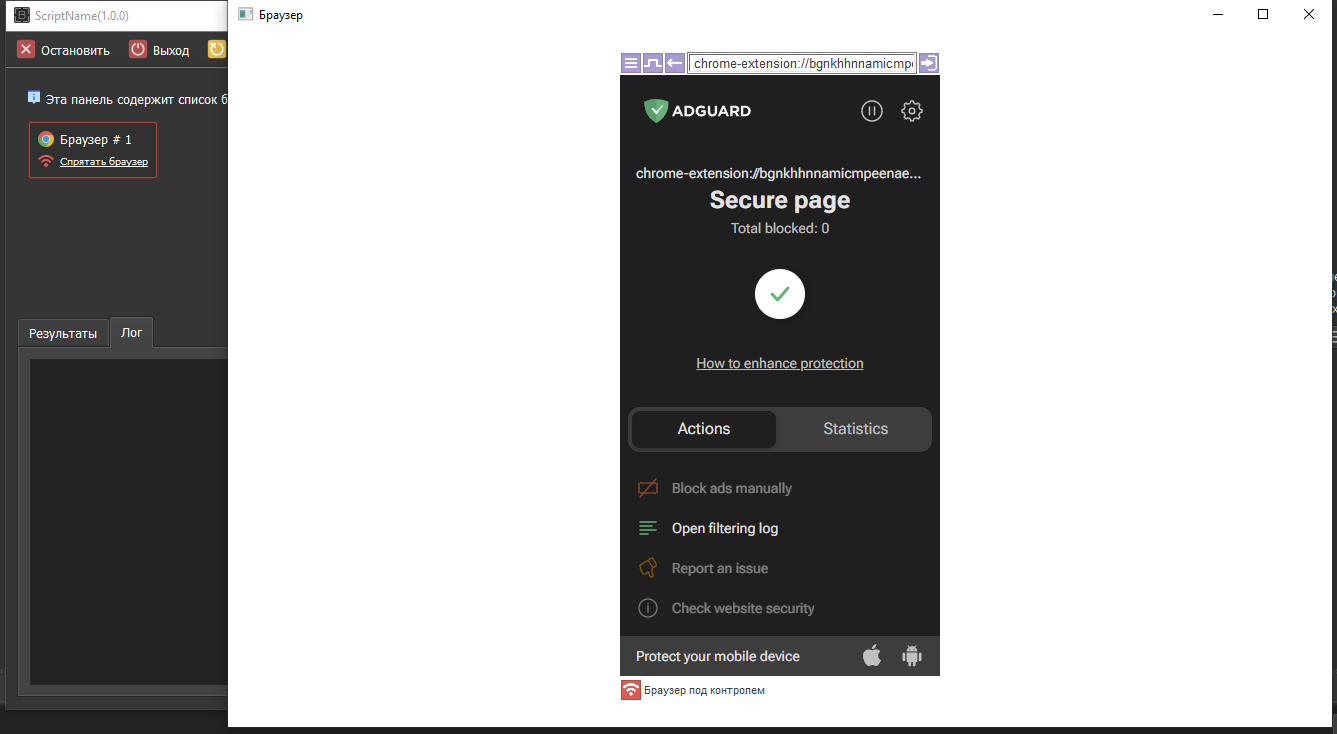Click Open filtering log

pos(725,528)
